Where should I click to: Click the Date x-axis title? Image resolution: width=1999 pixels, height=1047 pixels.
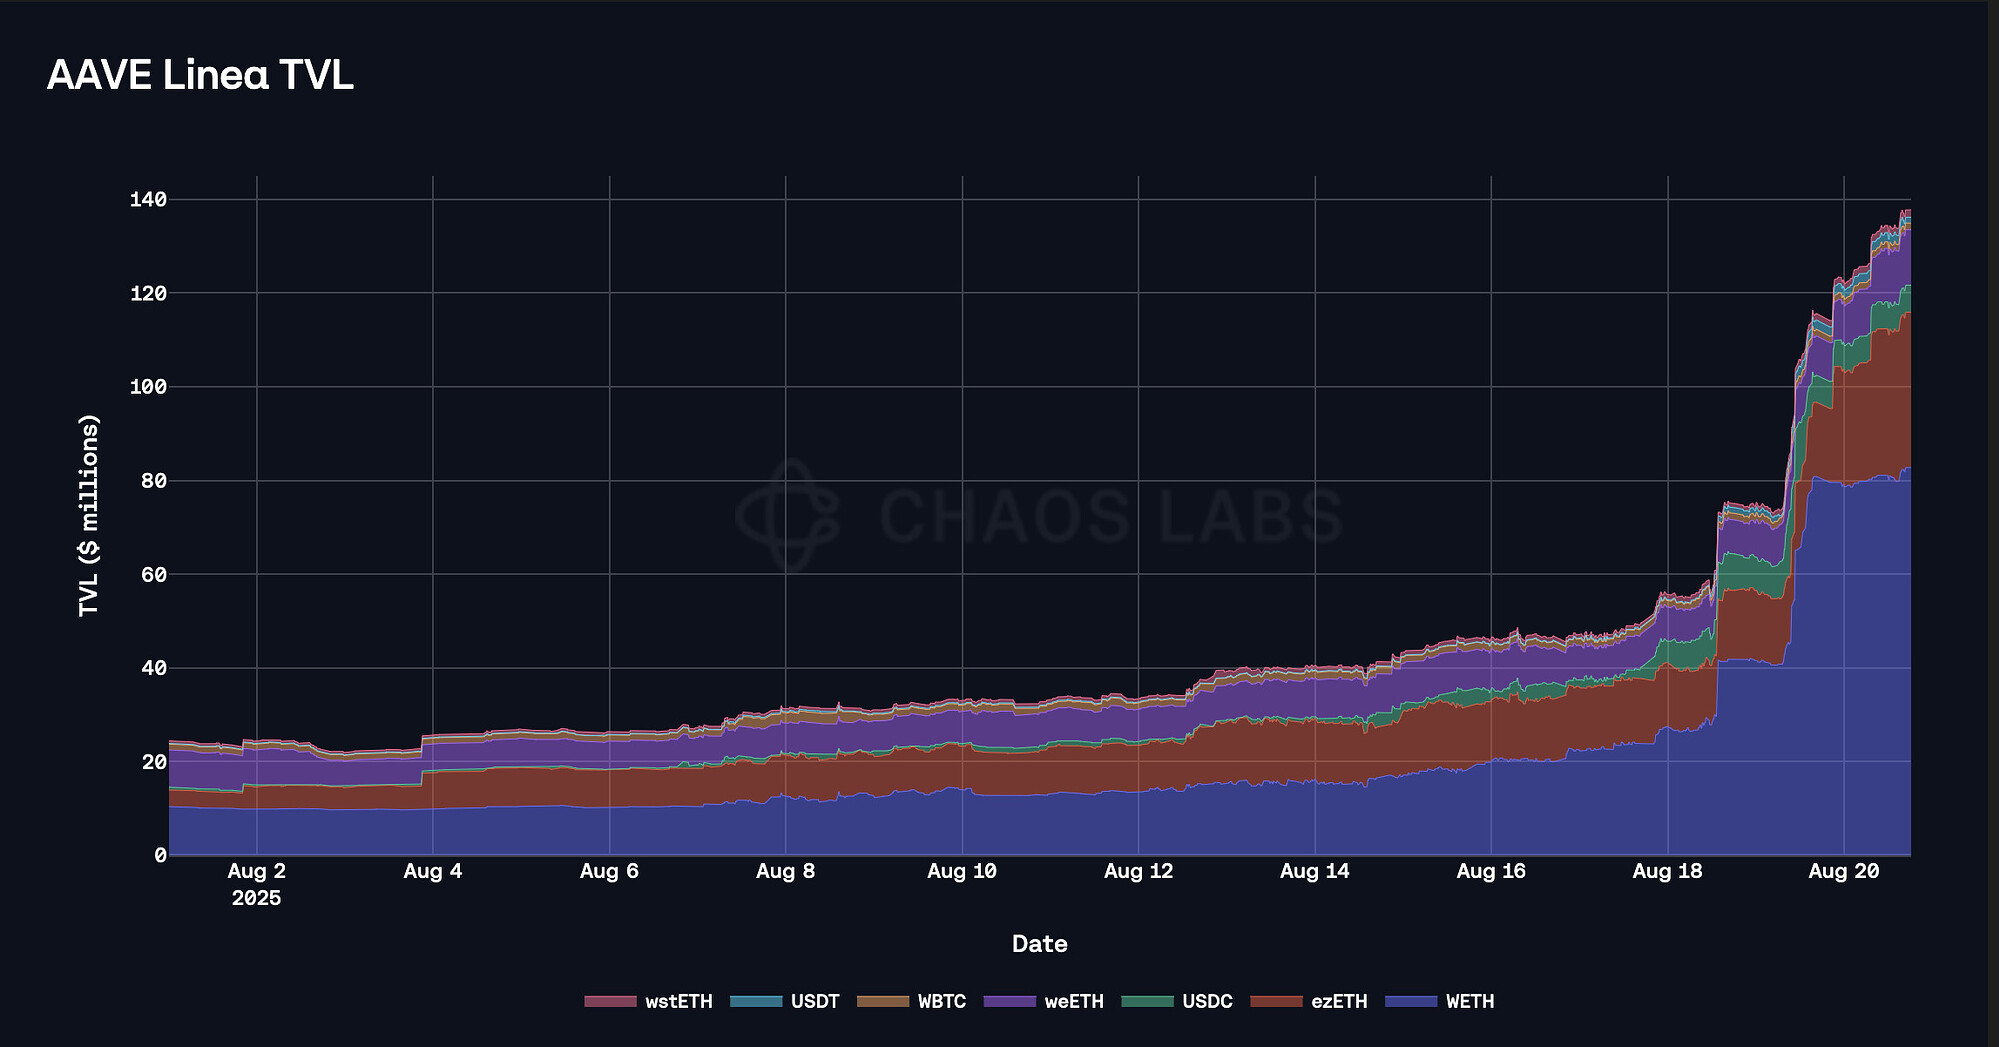click(1040, 944)
